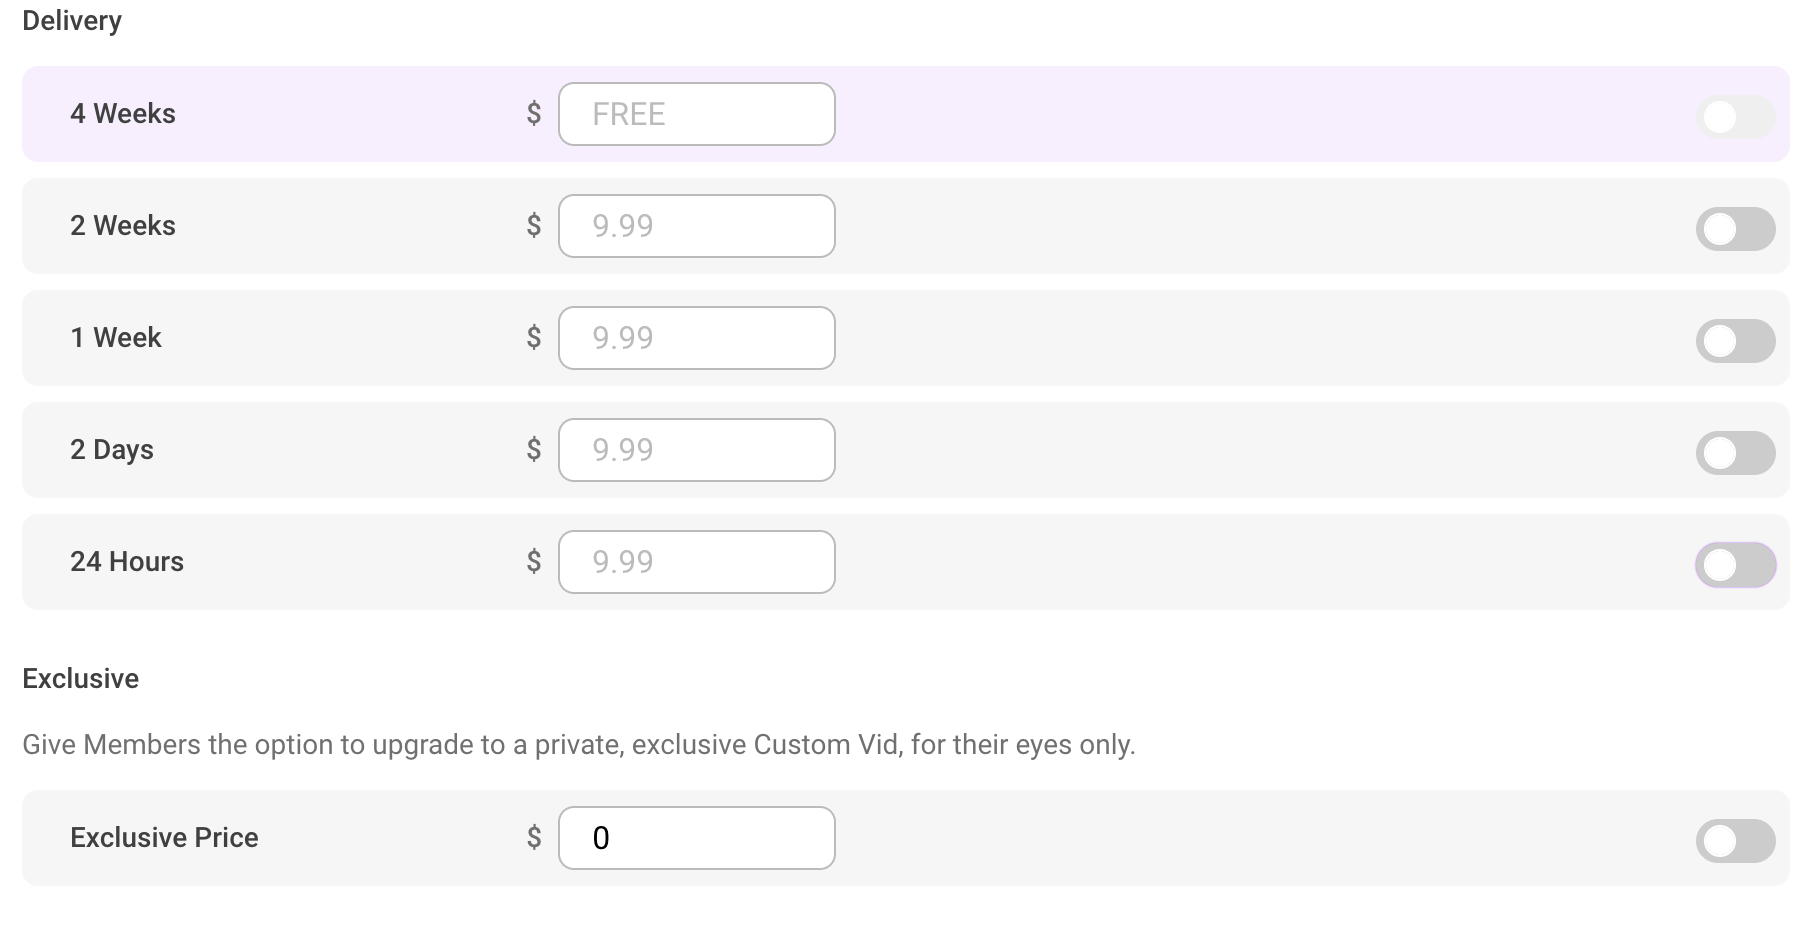Enable the 2 Weeks delivery option
Image resolution: width=1818 pixels, height=928 pixels.
1735,229
